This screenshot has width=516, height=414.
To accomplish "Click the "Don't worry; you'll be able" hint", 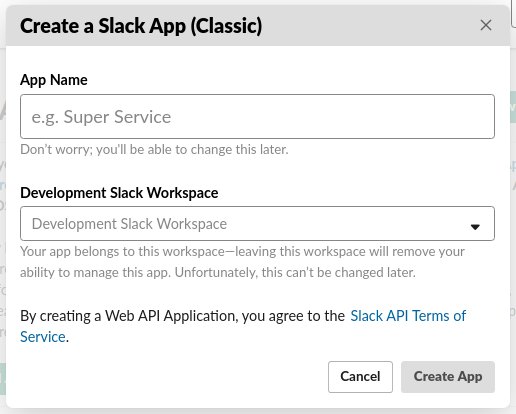I will [x=154, y=149].
